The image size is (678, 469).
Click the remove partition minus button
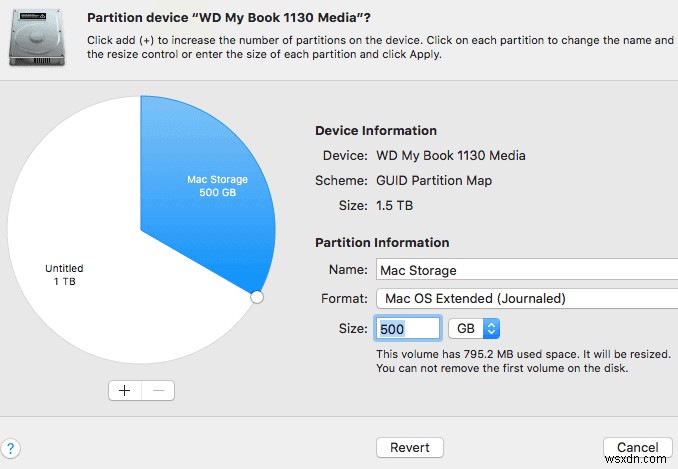click(159, 391)
